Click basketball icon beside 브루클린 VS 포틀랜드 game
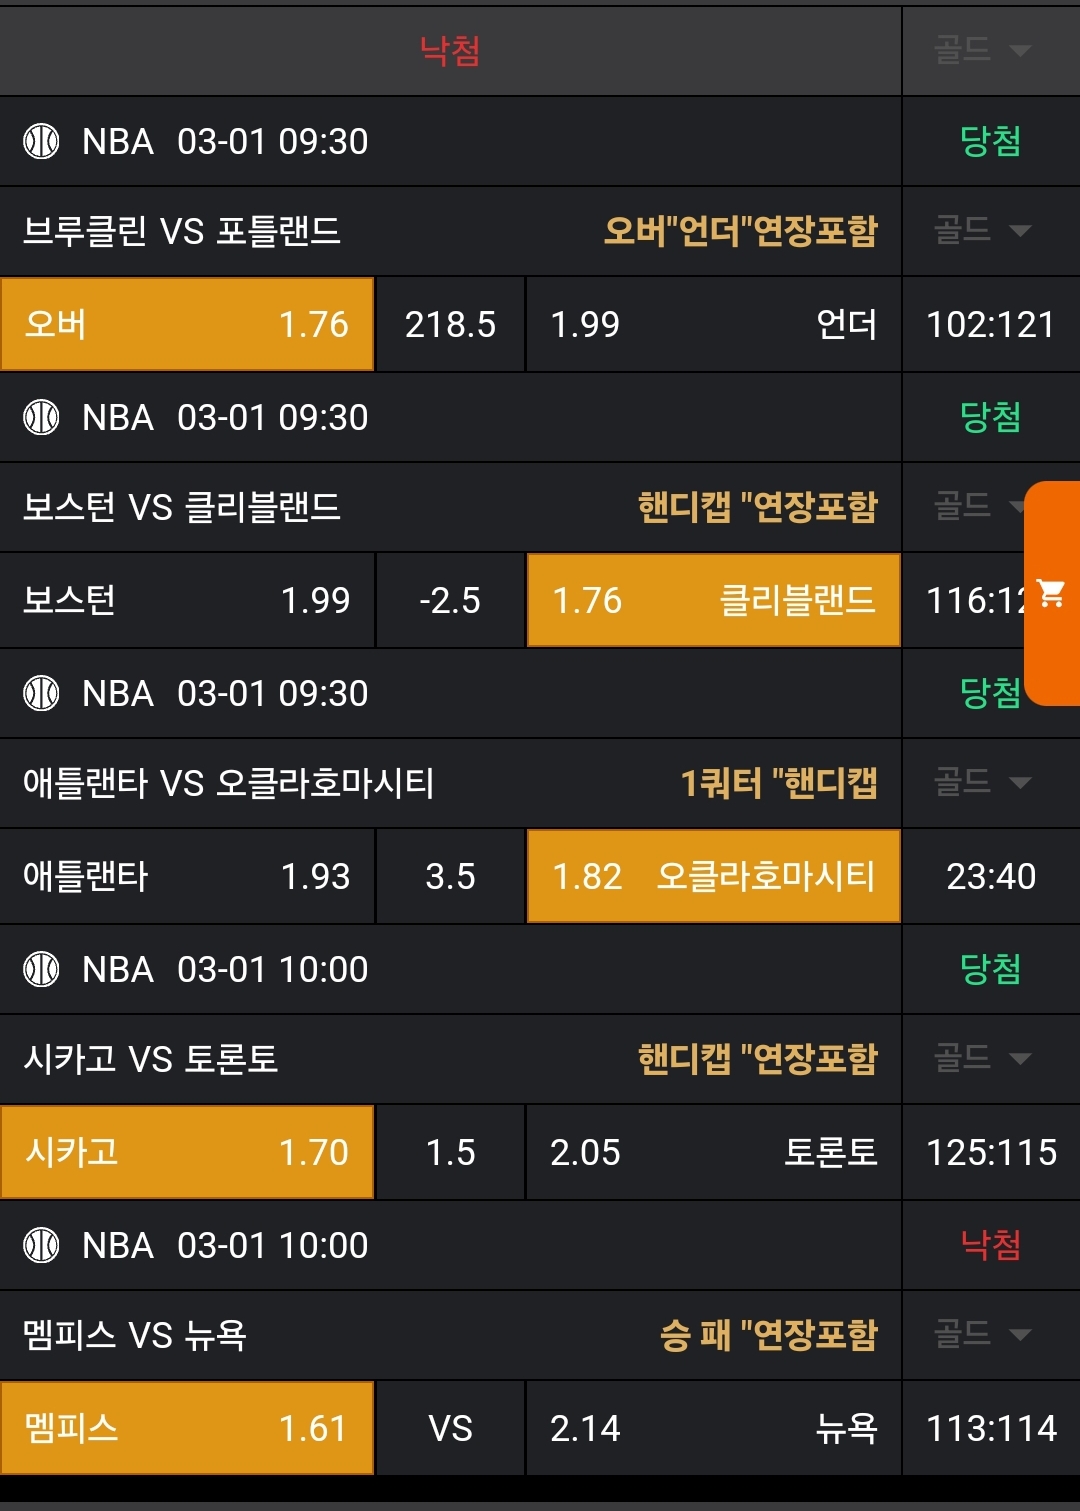This screenshot has height=1511, width=1080. 41,141
